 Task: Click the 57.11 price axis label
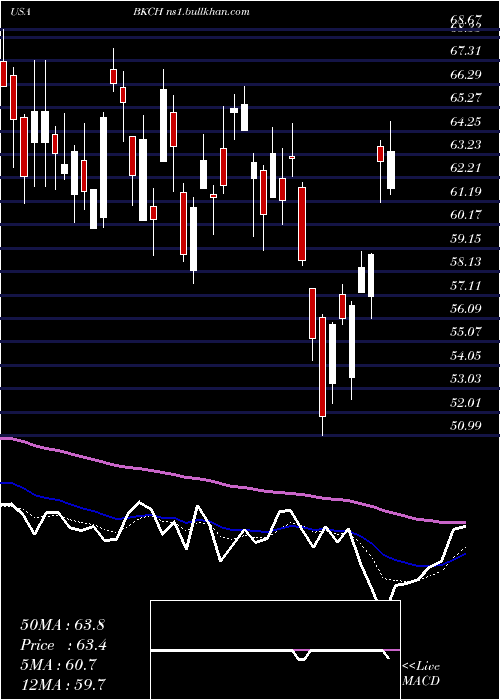(x=465, y=286)
